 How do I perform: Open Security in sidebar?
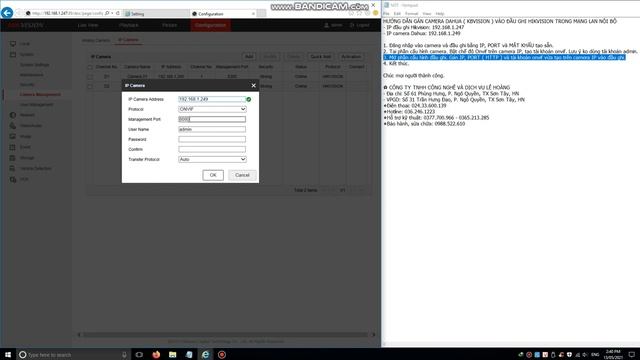(x=27, y=84)
